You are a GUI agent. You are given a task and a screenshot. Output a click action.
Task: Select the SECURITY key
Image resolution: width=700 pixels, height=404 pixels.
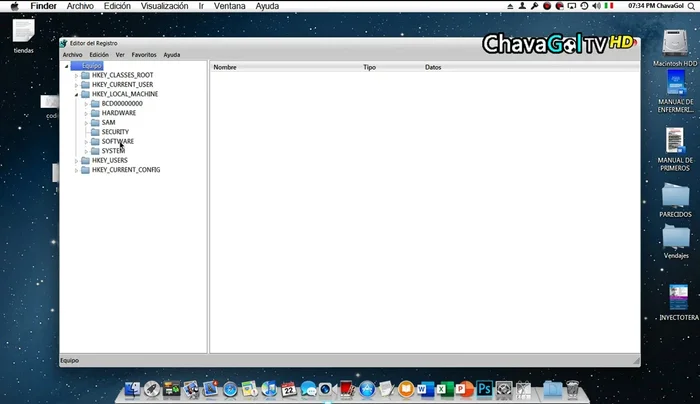pos(115,132)
